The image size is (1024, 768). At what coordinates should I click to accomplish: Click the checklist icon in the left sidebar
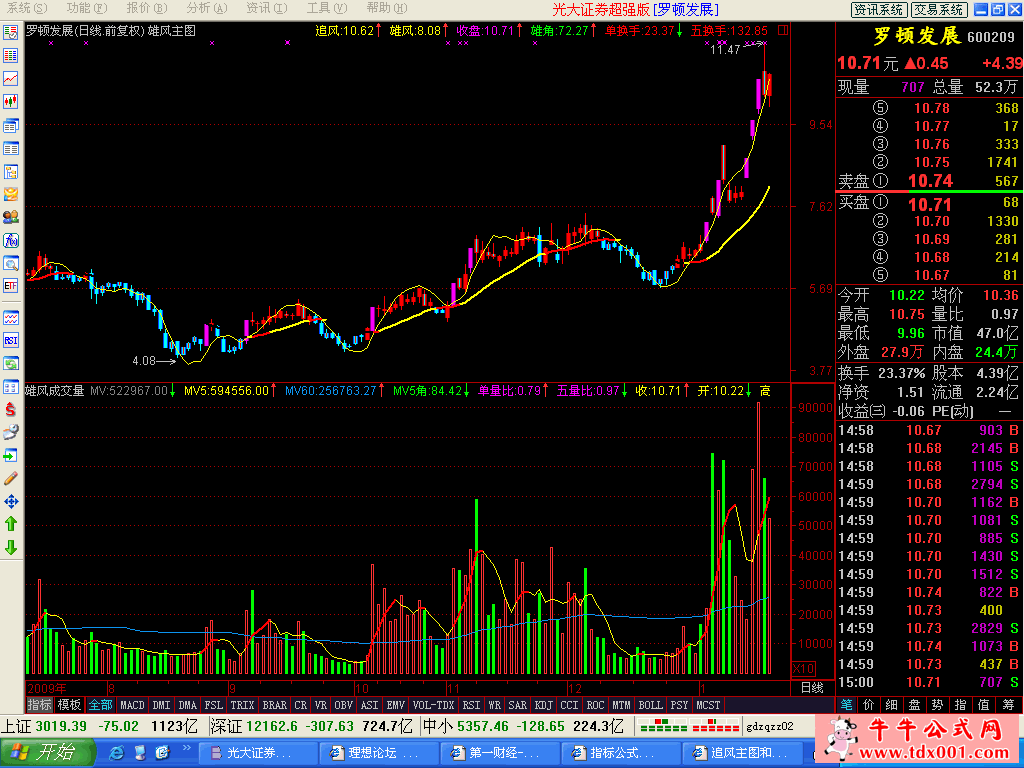tap(10, 33)
